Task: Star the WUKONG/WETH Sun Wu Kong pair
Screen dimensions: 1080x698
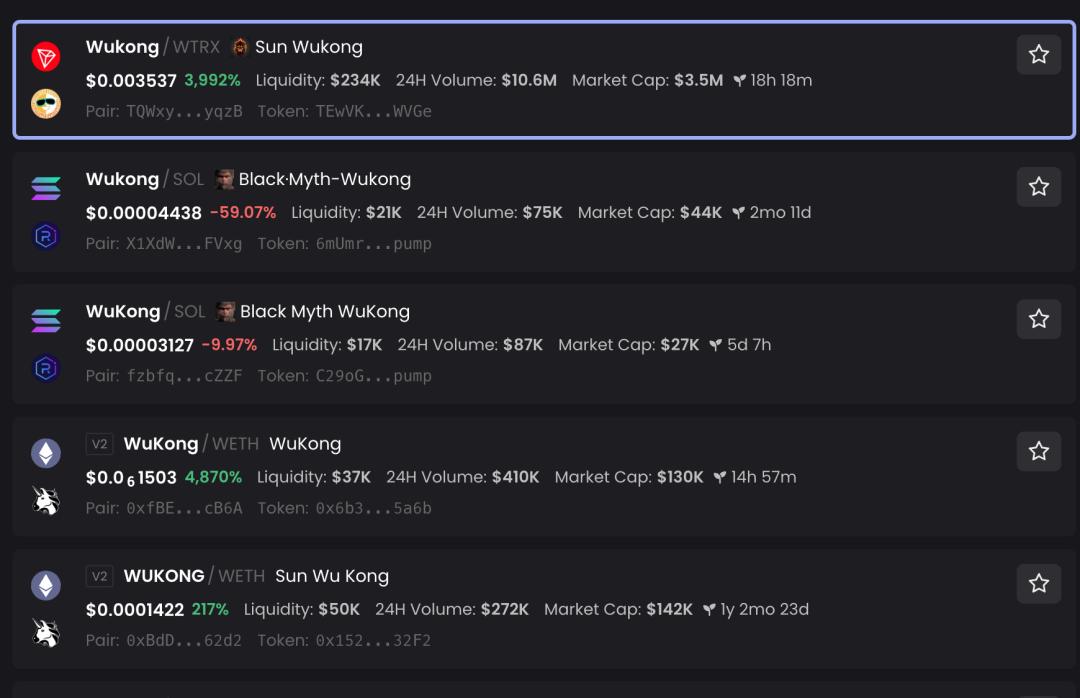Action: (x=1038, y=584)
